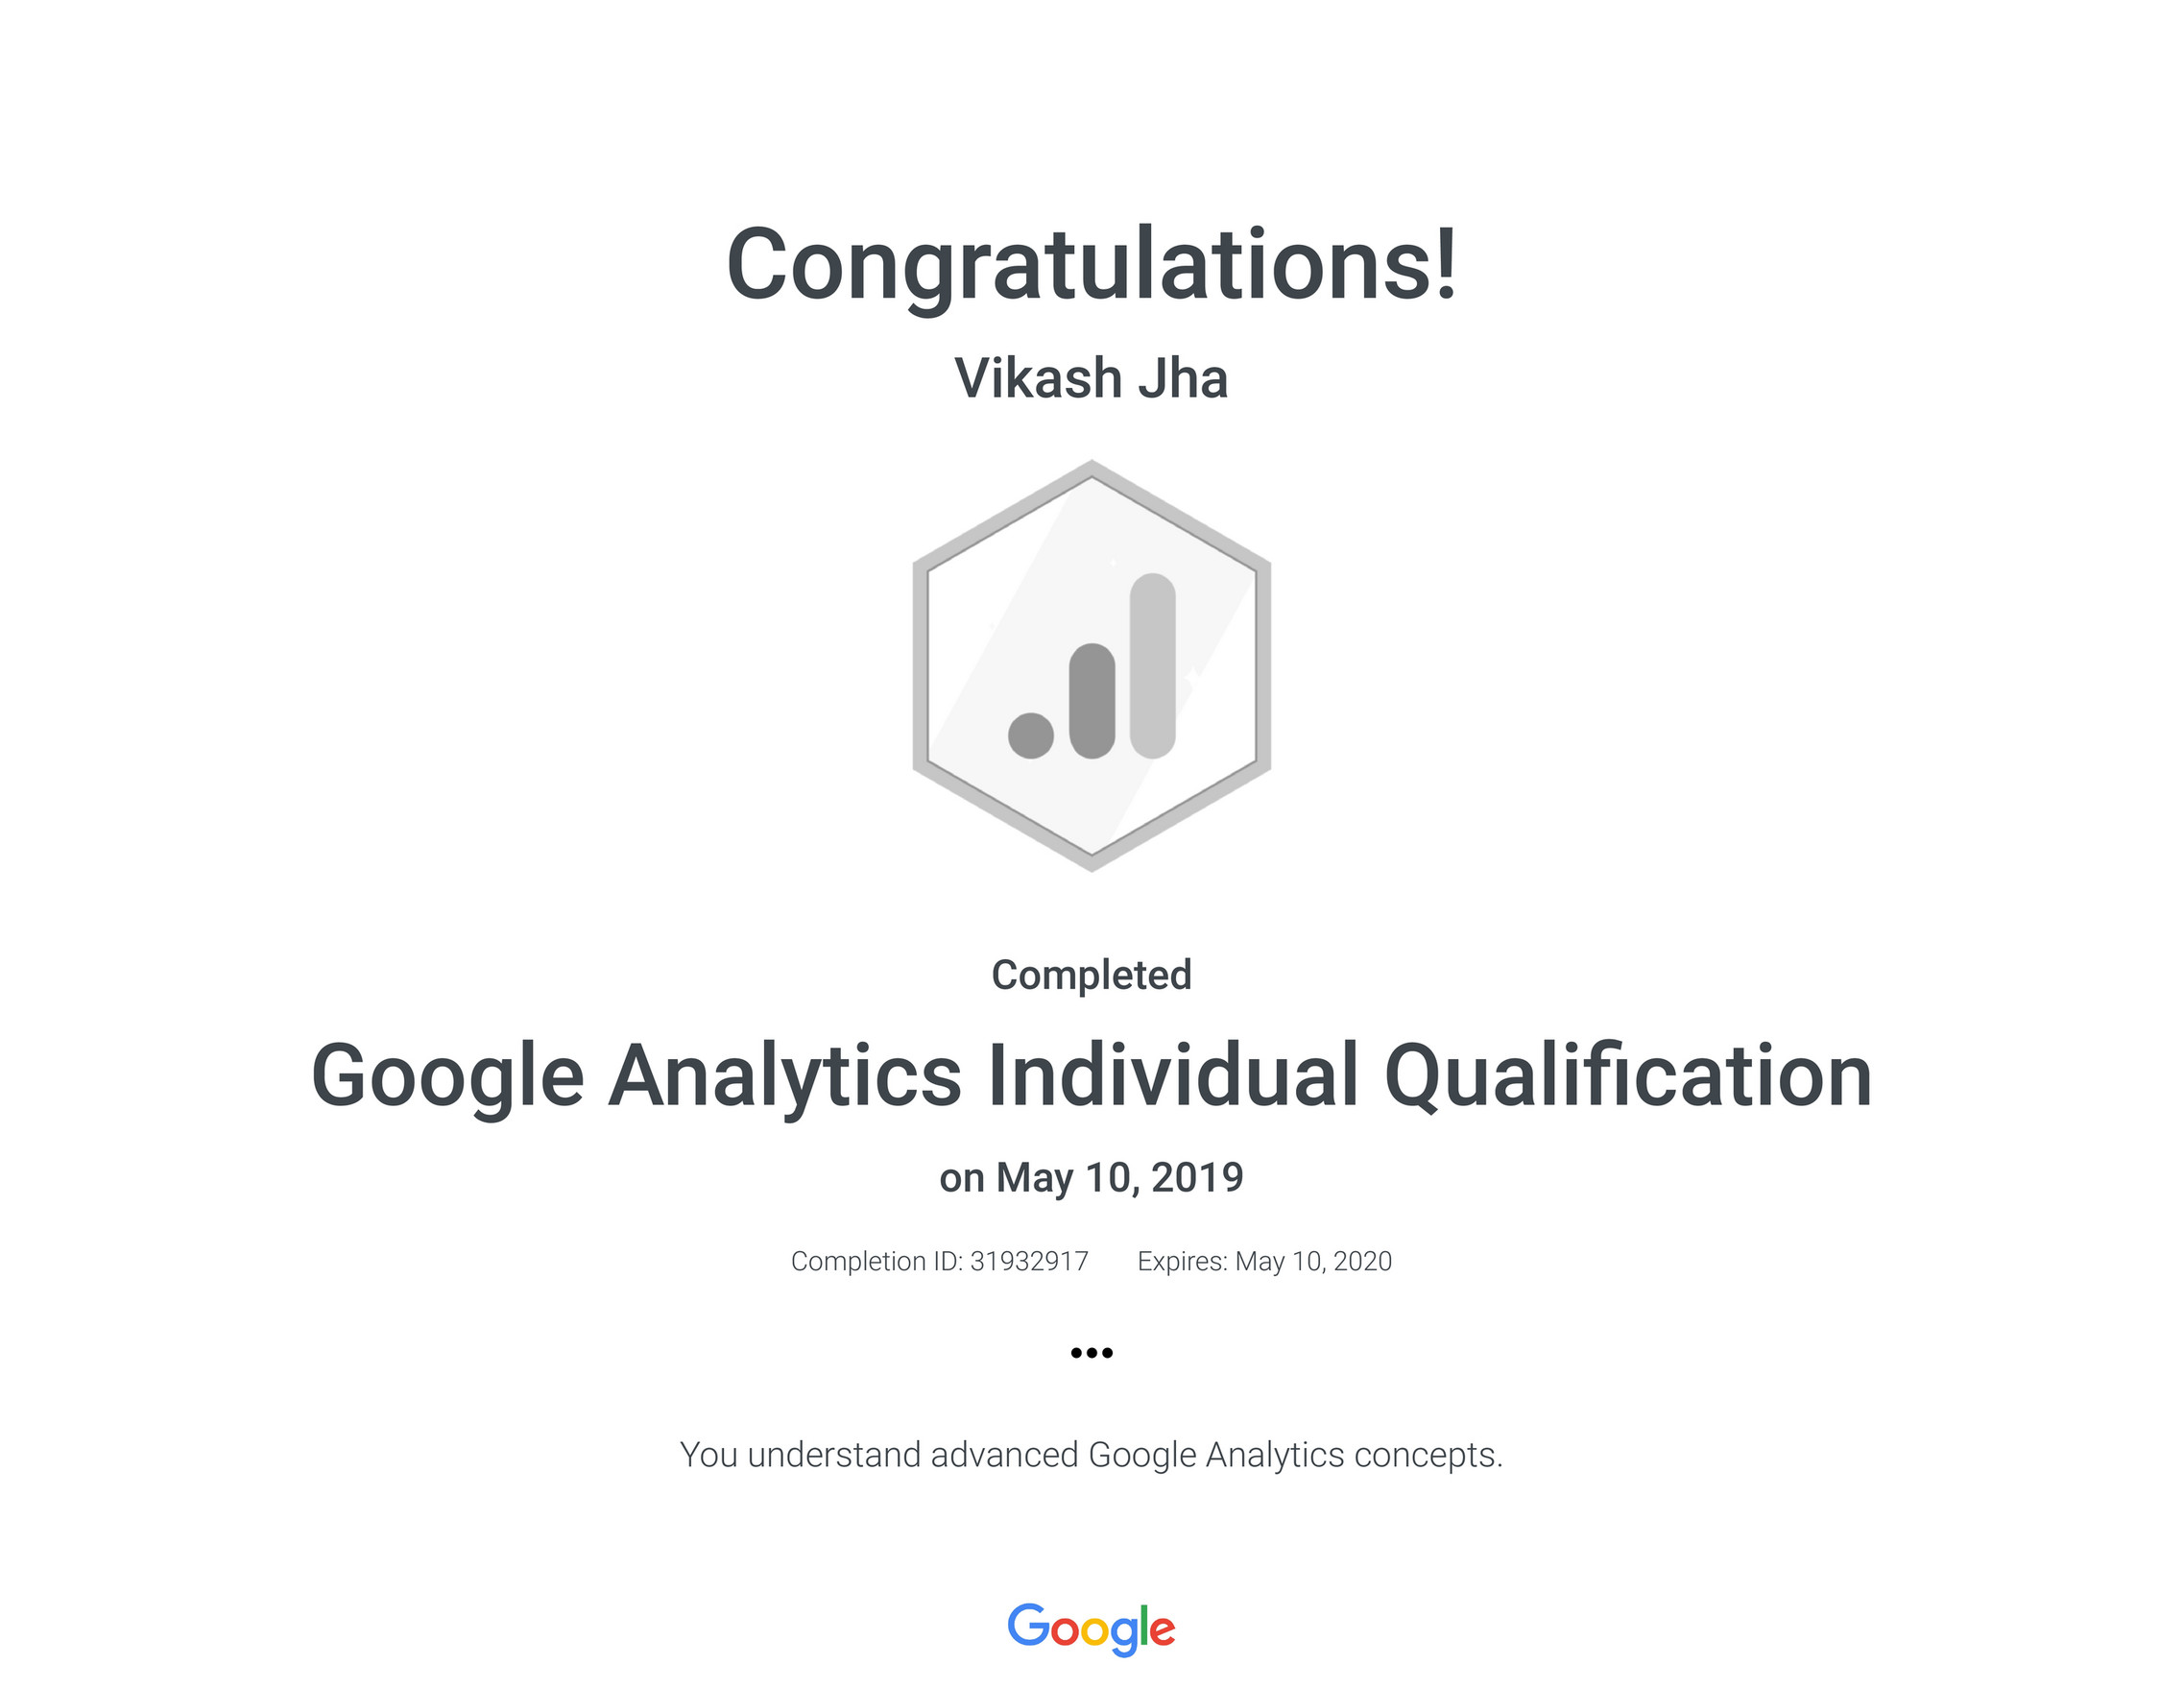Click the word Analytics in certificate title

click(x=785, y=1076)
